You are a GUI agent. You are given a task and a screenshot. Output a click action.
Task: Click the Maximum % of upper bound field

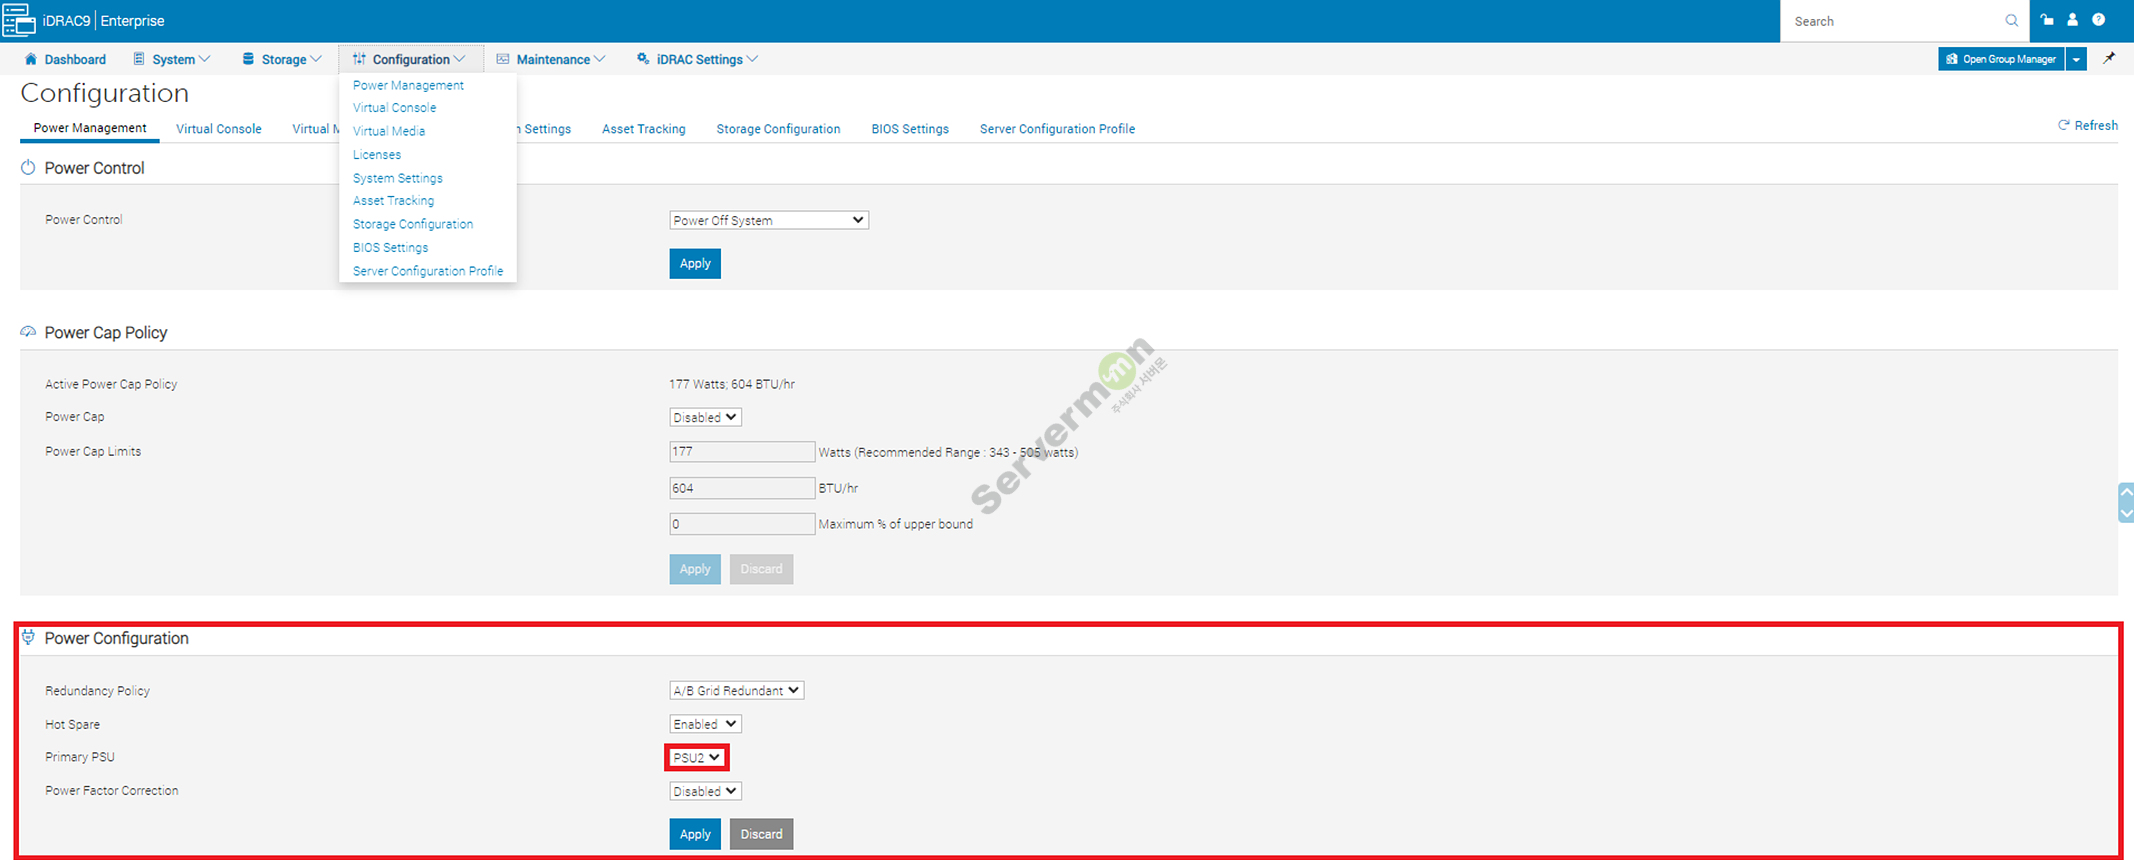tap(742, 524)
